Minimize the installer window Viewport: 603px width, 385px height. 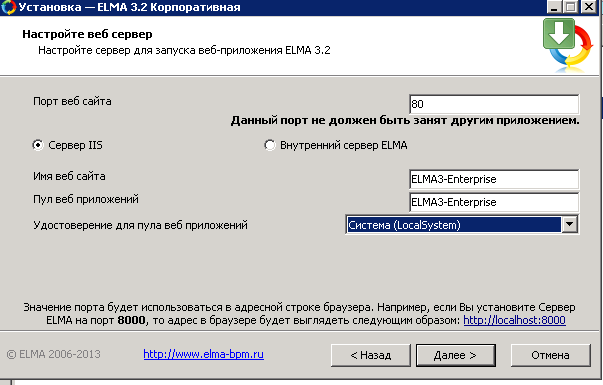[x=554, y=7]
